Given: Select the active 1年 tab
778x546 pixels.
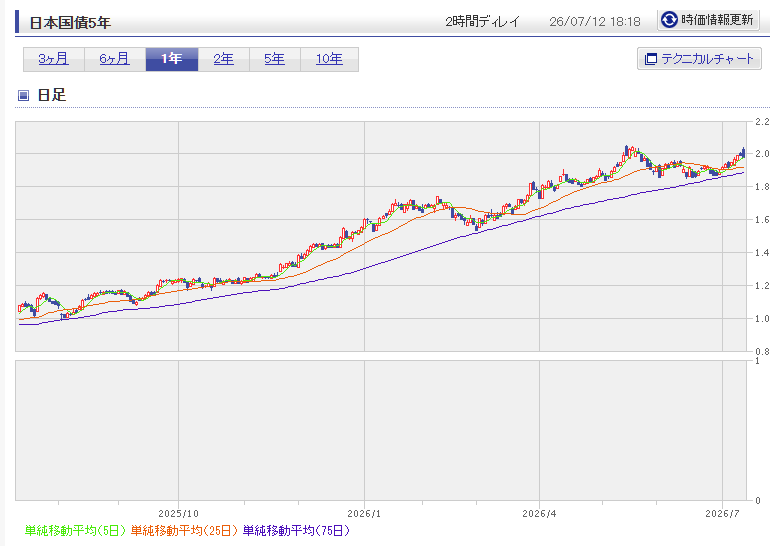Looking at the screenshot, I should [x=172, y=59].
